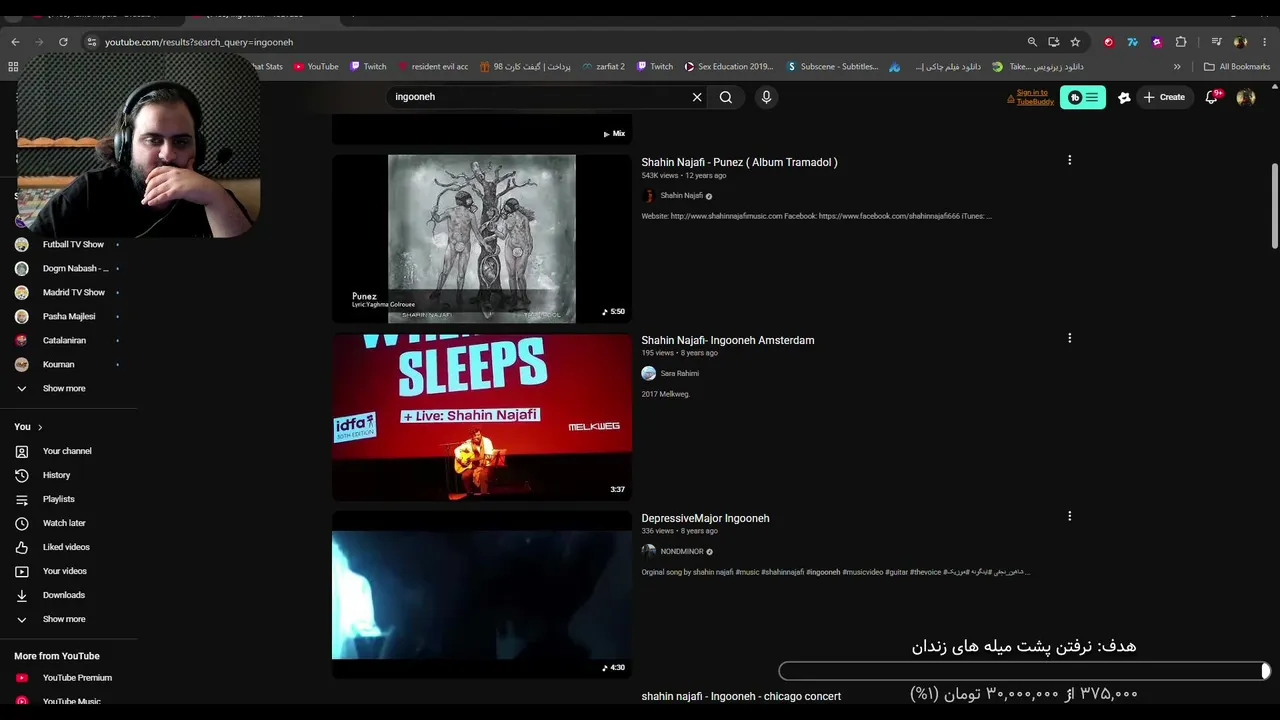Open the media controls icon in Chrome toolbar
The image size is (1280, 720).
tap(1216, 42)
